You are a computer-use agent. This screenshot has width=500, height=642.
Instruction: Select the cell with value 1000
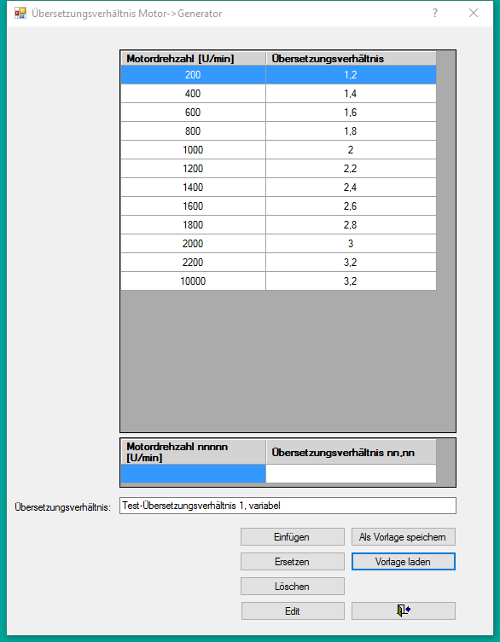click(193, 150)
